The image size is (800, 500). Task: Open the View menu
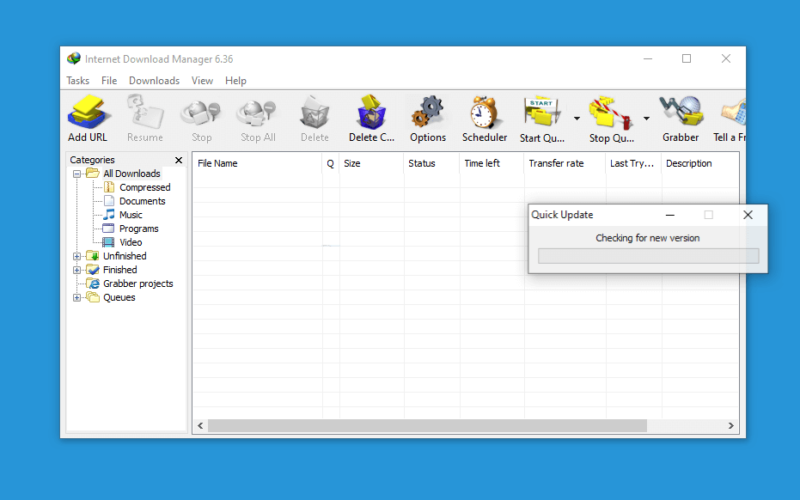click(x=202, y=81)
